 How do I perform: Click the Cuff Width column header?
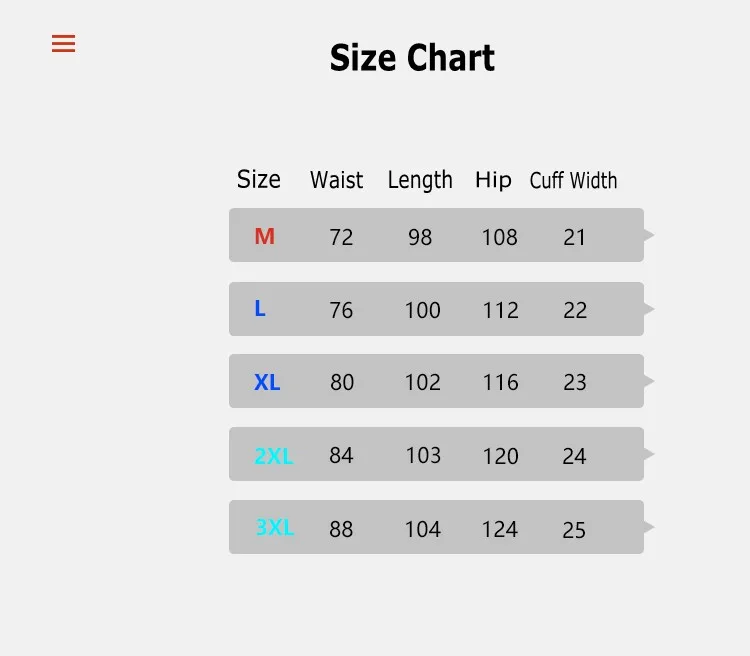pos(573,181)
